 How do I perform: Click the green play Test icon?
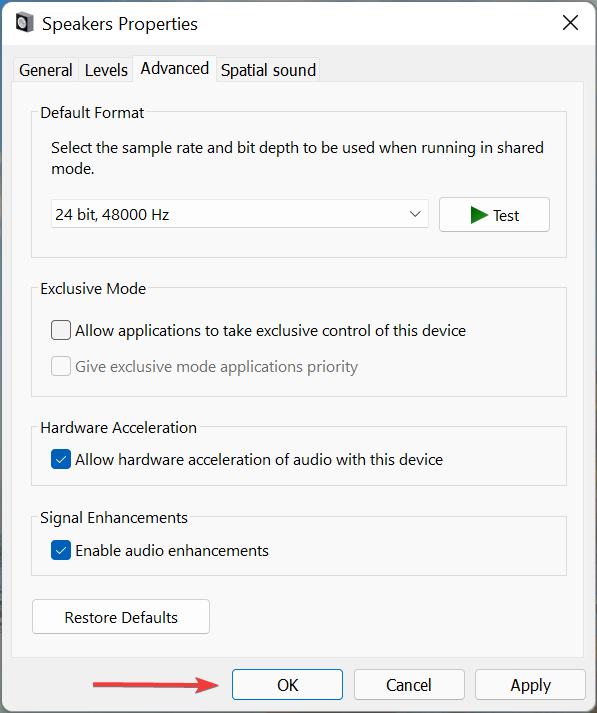[x=479, y=215]
